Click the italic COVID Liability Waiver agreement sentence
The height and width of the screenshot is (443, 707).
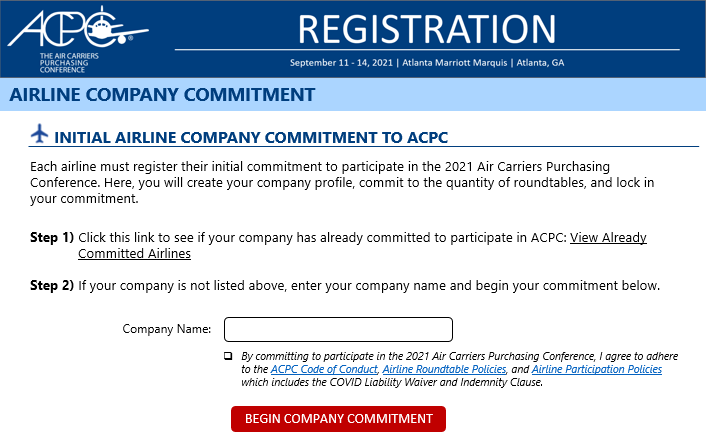point(459,369)
